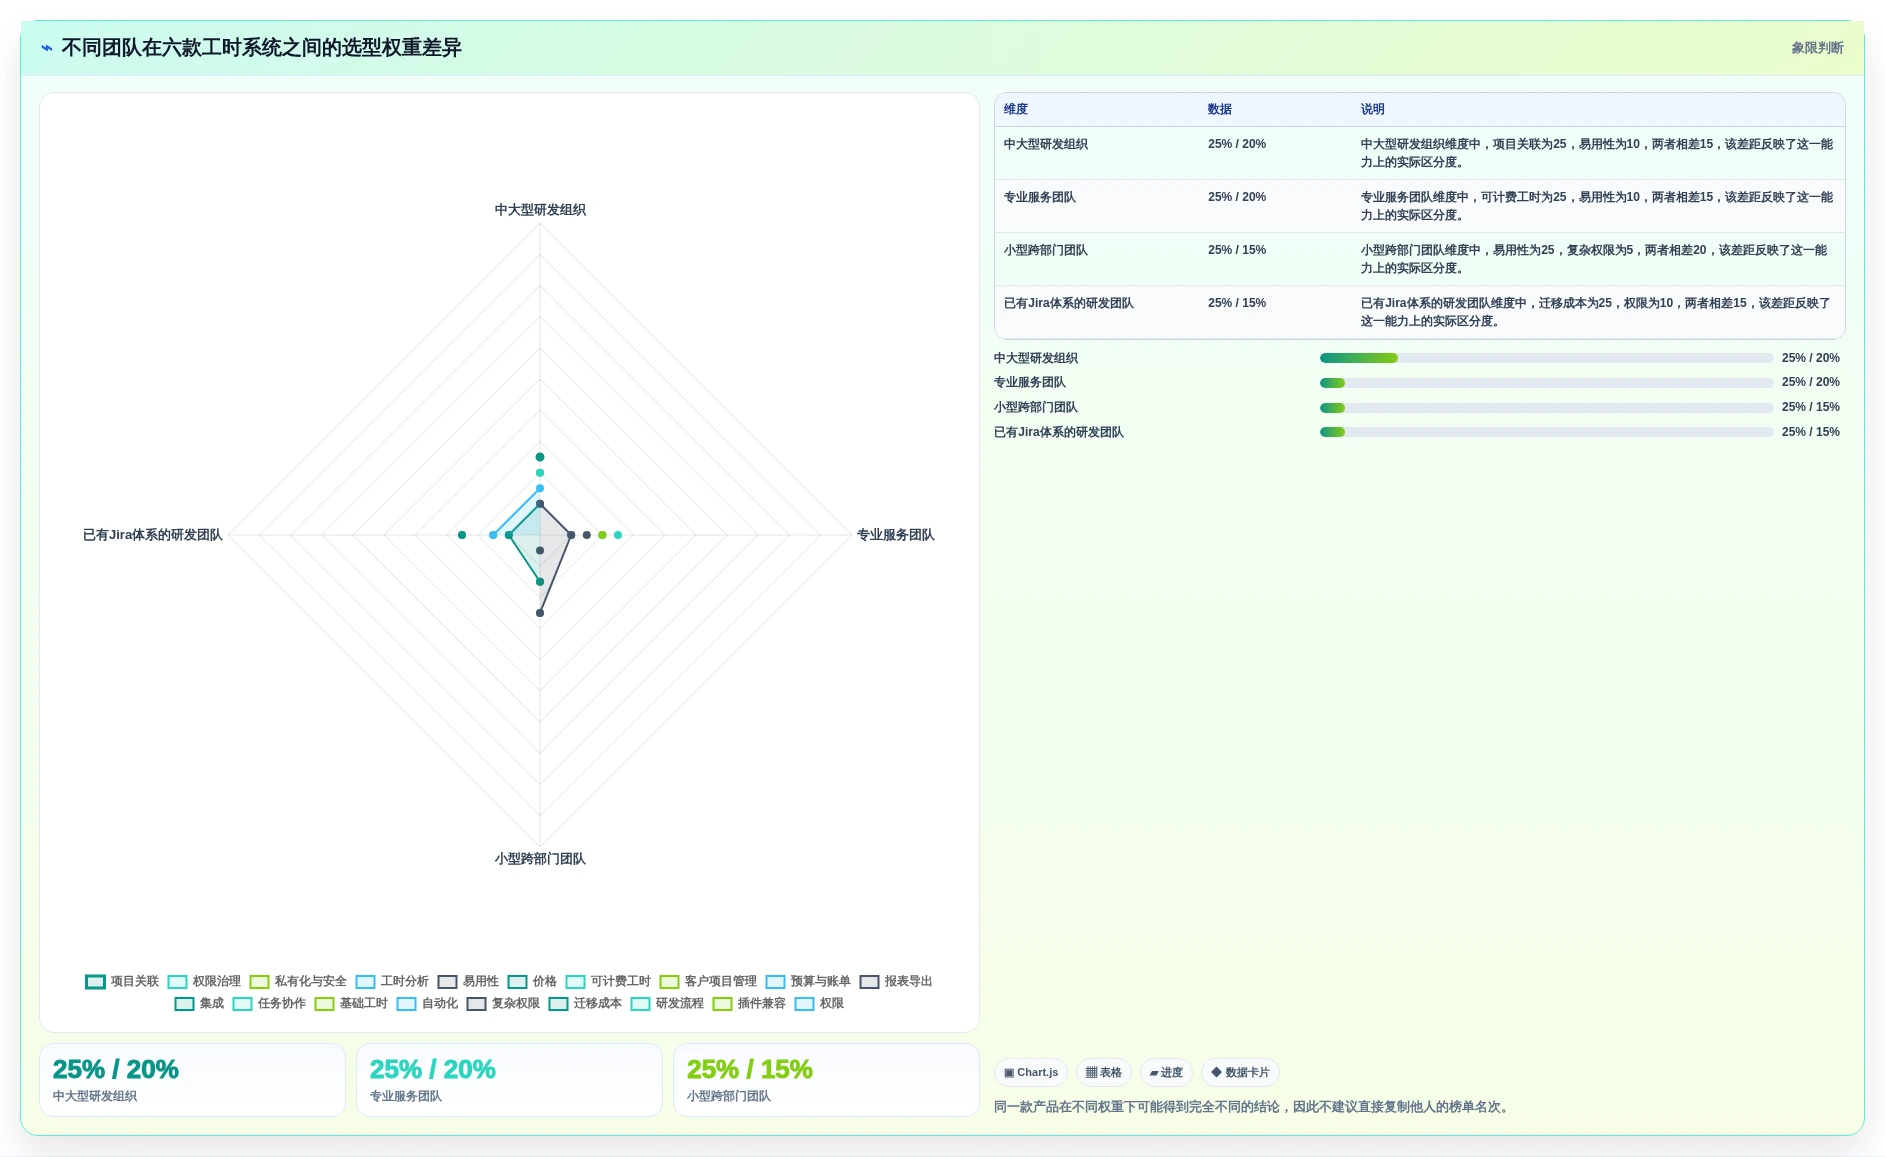Select the 进度 chip
The width and height of the screenshot is (1885, 1157).
pos(1166,1073)
